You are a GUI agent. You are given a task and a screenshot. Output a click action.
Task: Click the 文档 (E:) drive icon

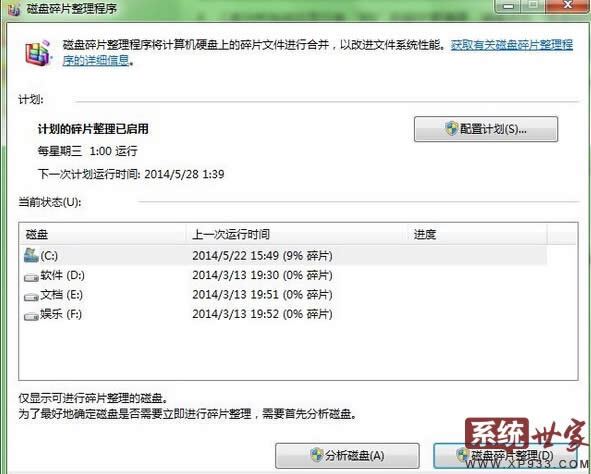click(x=31, y=296)
